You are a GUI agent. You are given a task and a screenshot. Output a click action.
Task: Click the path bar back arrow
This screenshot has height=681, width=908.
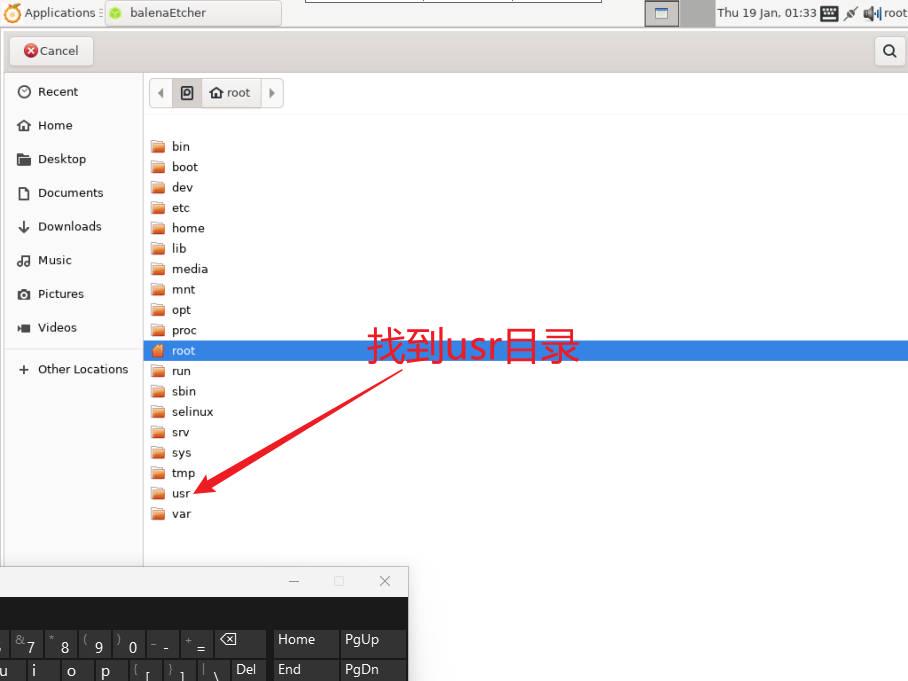click(x=161, y=93)
